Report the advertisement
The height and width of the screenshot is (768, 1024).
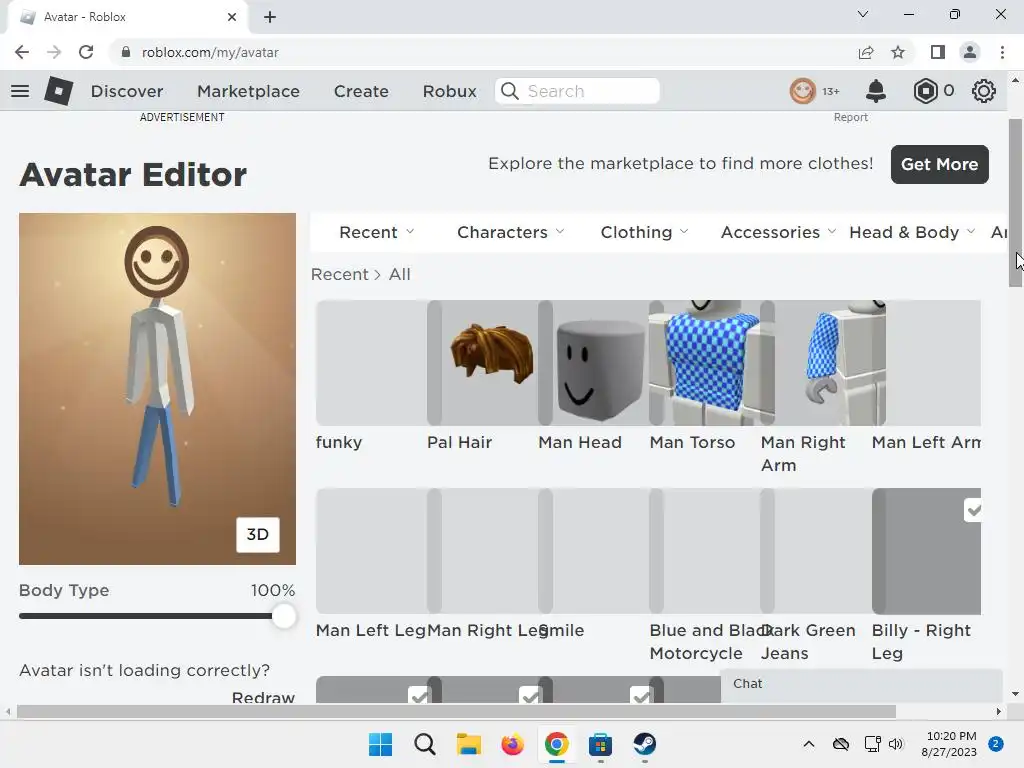[850, 117]
